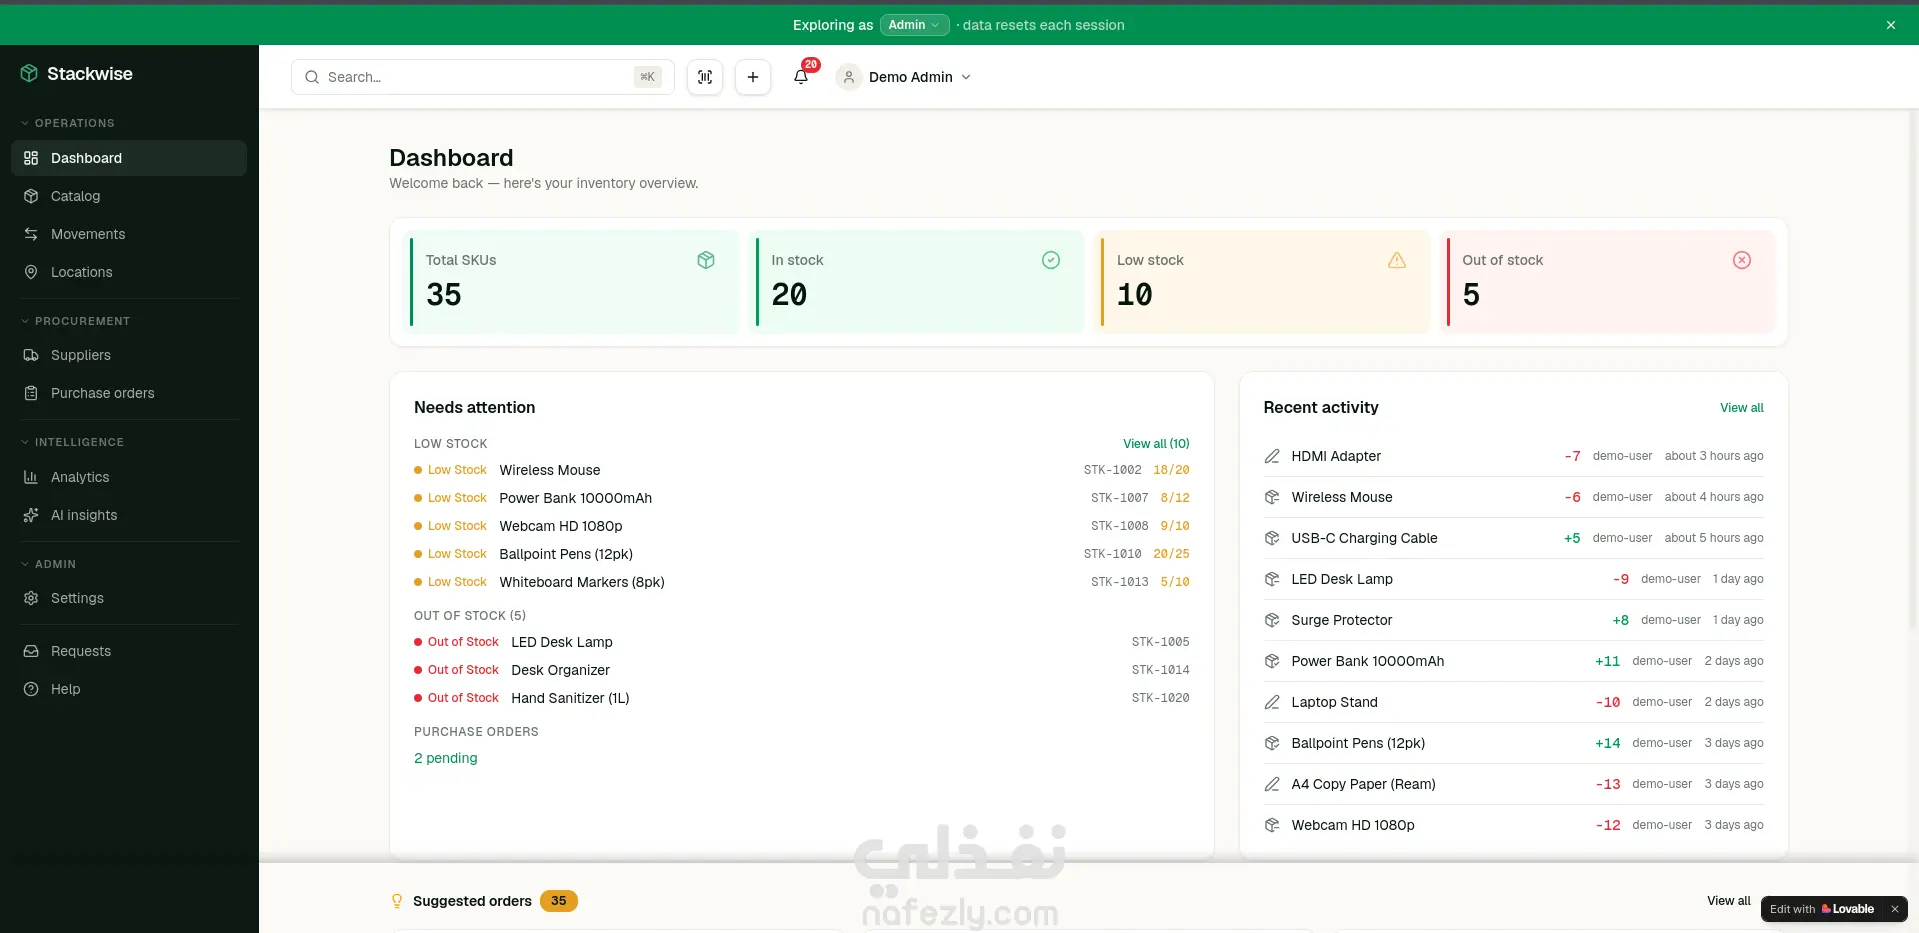Click the Suggested orders 35 count badge
This screenshot has height=933, width=1919.
(x=559, y=901)
